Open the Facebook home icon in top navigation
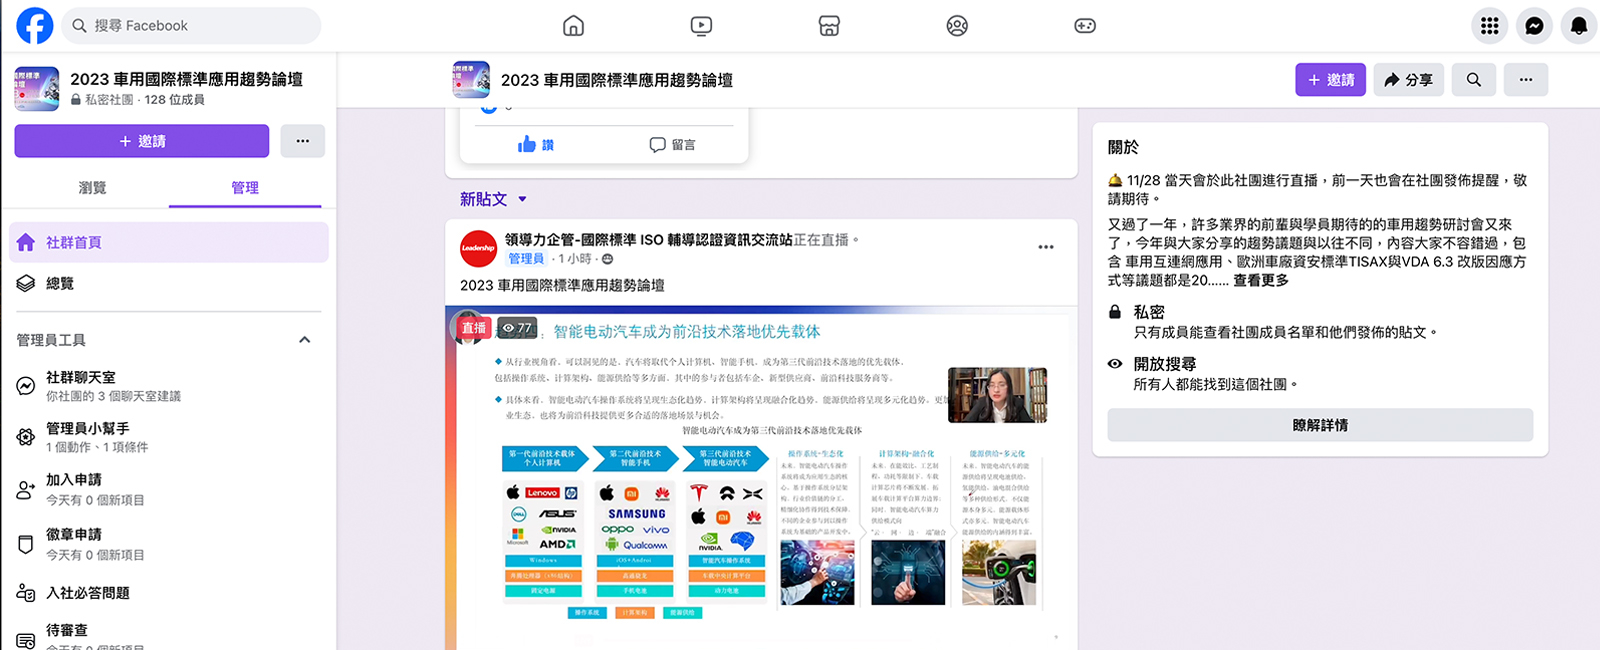This screenshot has width=1600, height=650. (573, 26)
